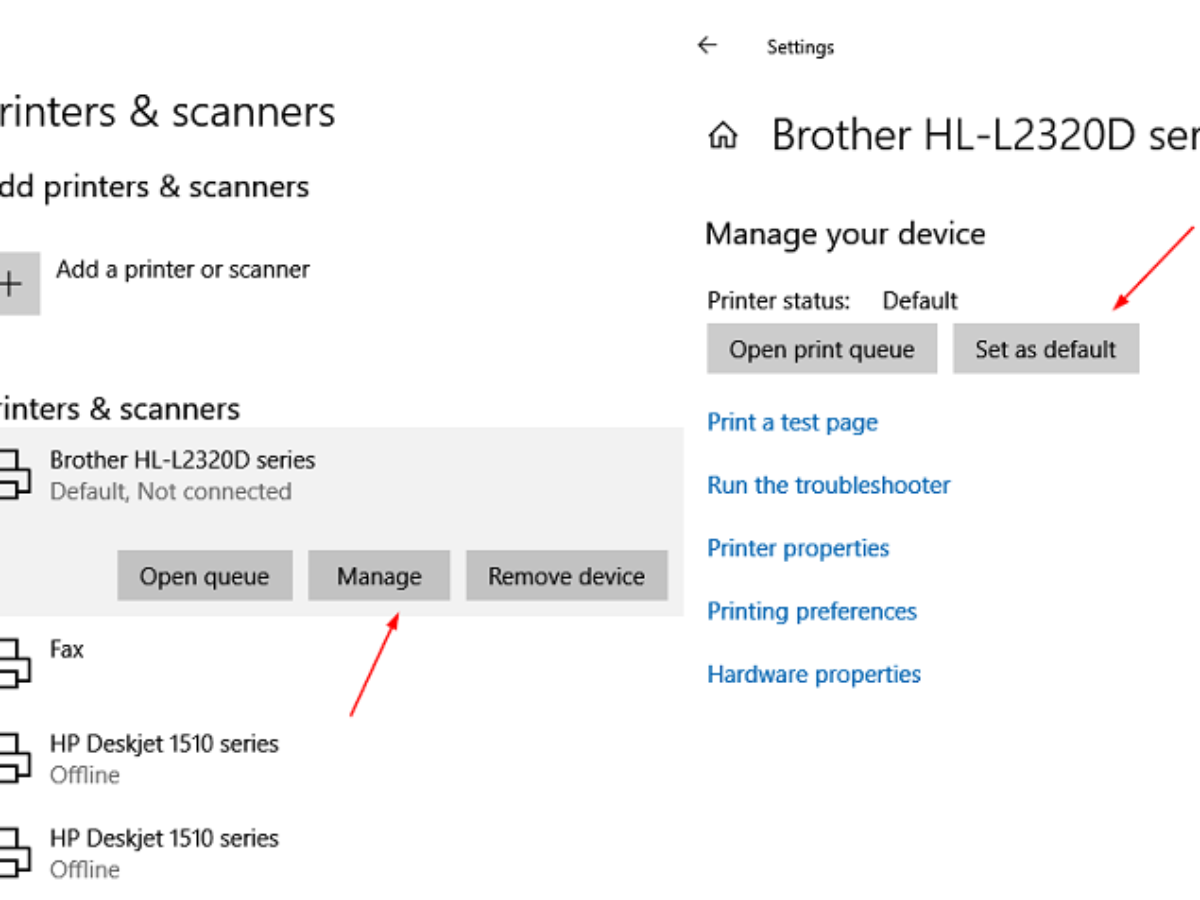This screenshot has width=1200, height=900.
Task: Open Printer properties link
Action: tap(798, 548)
